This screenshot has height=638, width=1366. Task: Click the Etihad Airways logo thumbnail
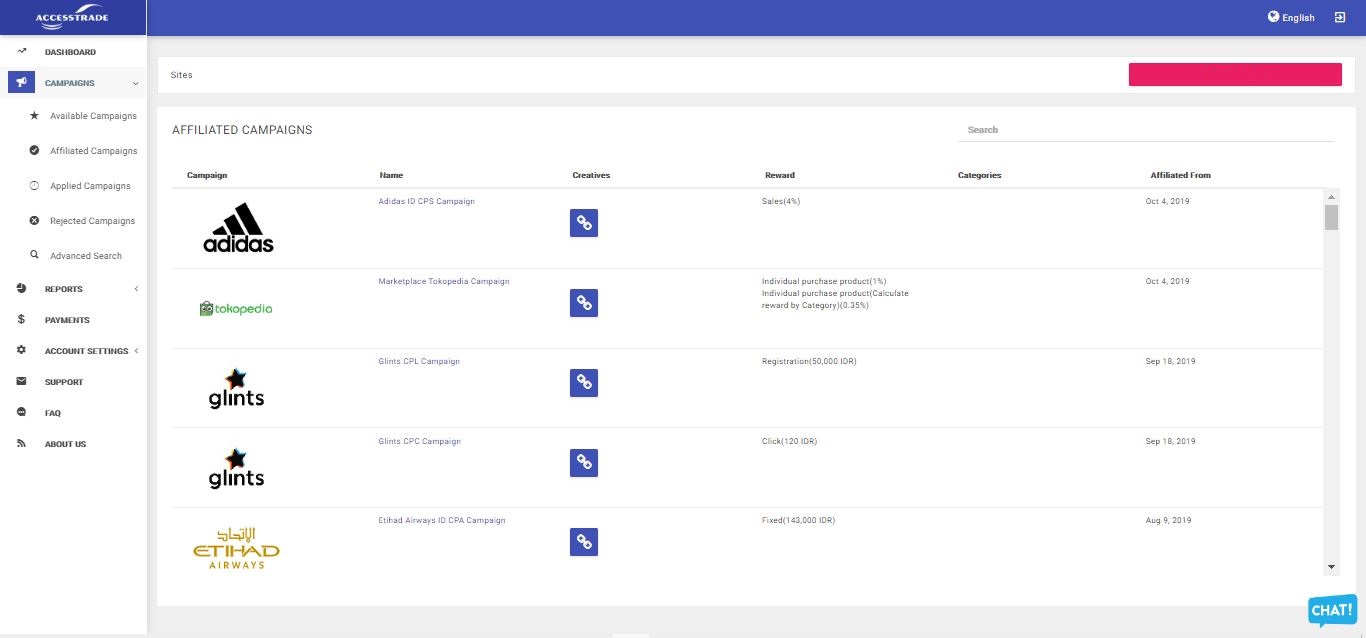coord(236,548)
